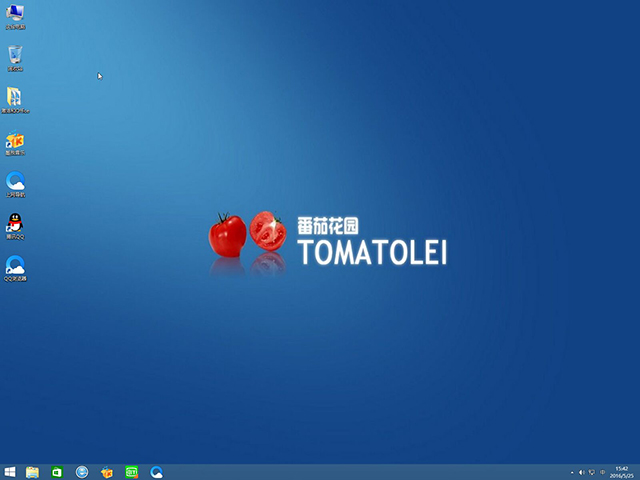
Task: Open Kuwo Music desktop shortcut
Action: click(x=15, y=140)
